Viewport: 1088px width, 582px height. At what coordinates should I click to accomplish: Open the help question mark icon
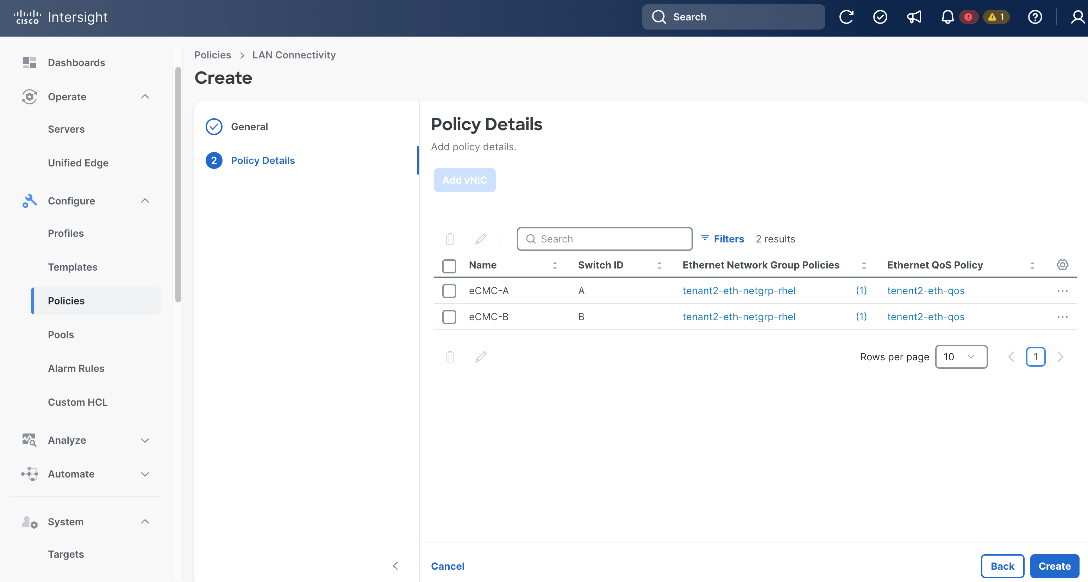point(1035,17)
